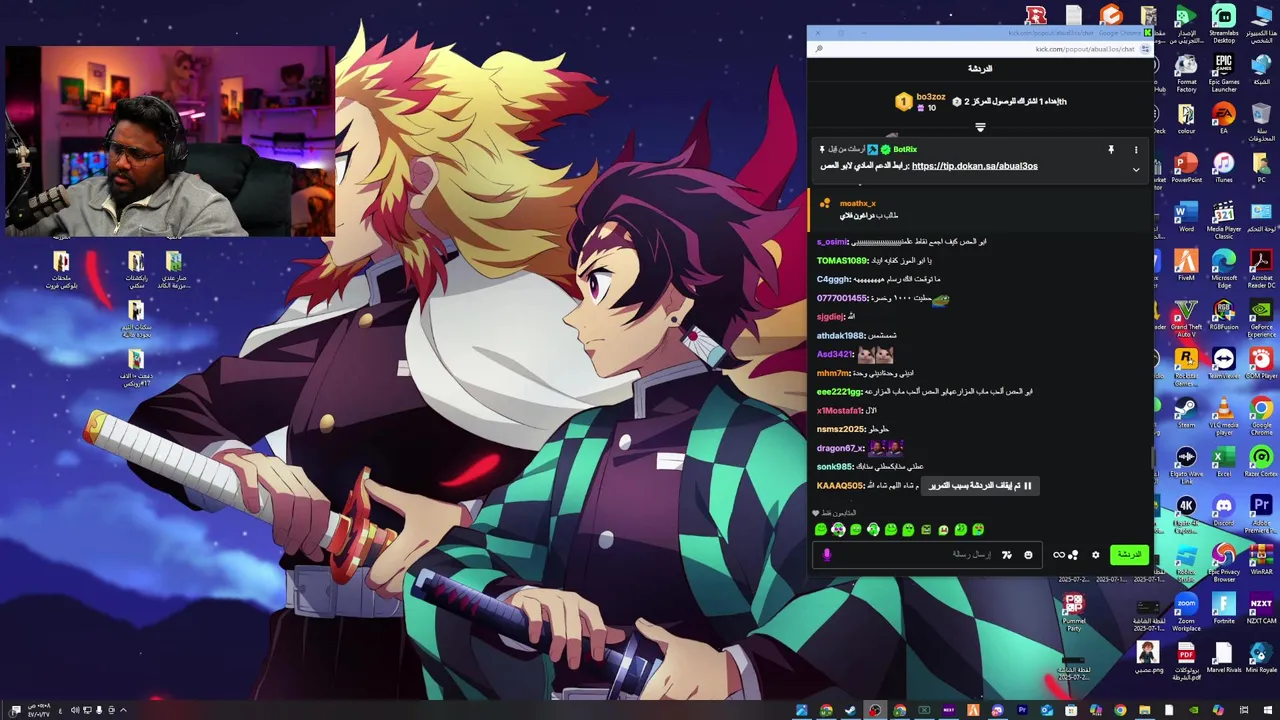Click the webcam overlay thumbnail
1280x720 pixels.
click(168, 140)
